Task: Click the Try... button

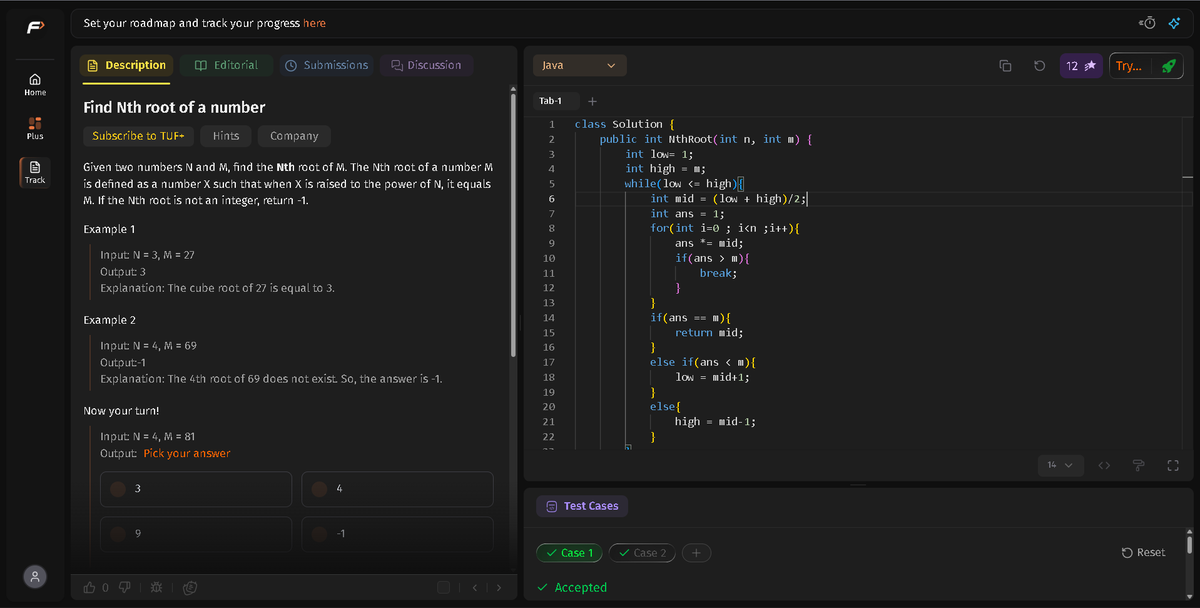Action: click(1129, 66)
